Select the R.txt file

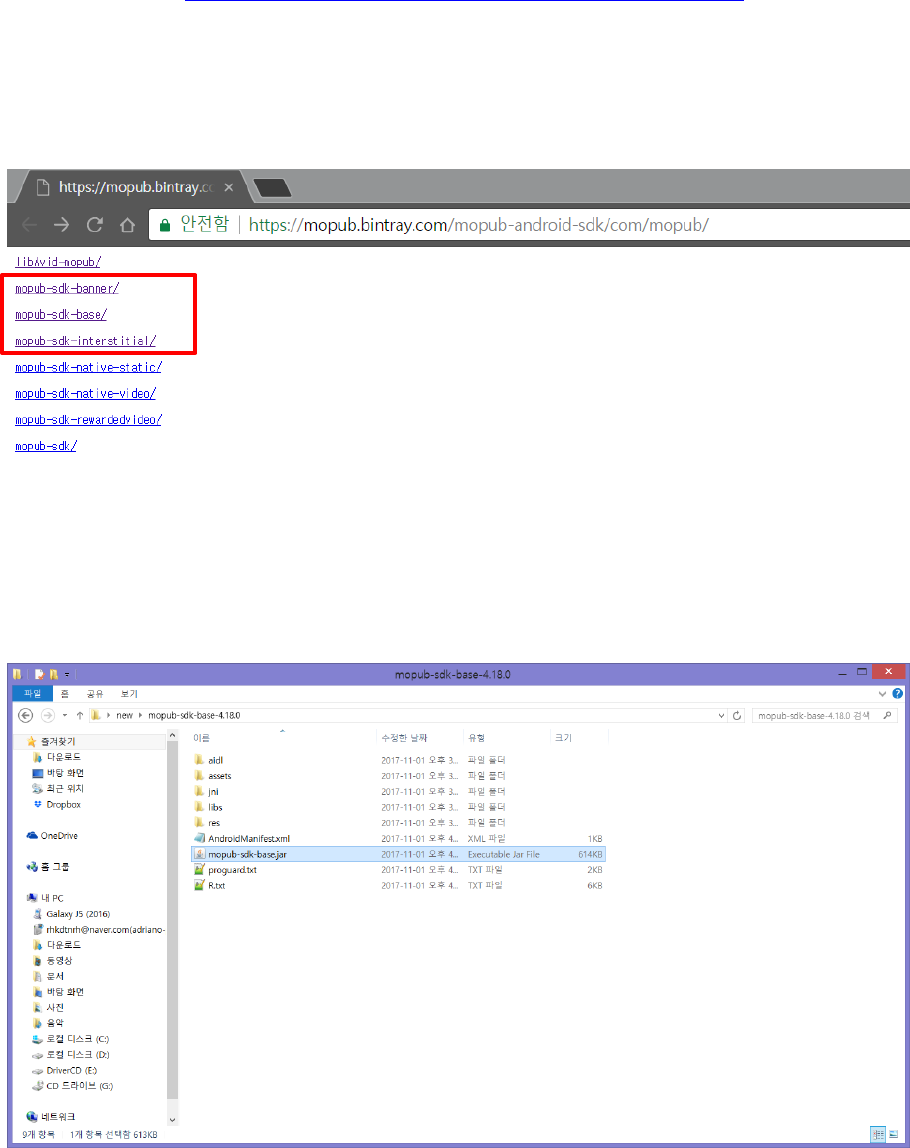tap(216, 885)
